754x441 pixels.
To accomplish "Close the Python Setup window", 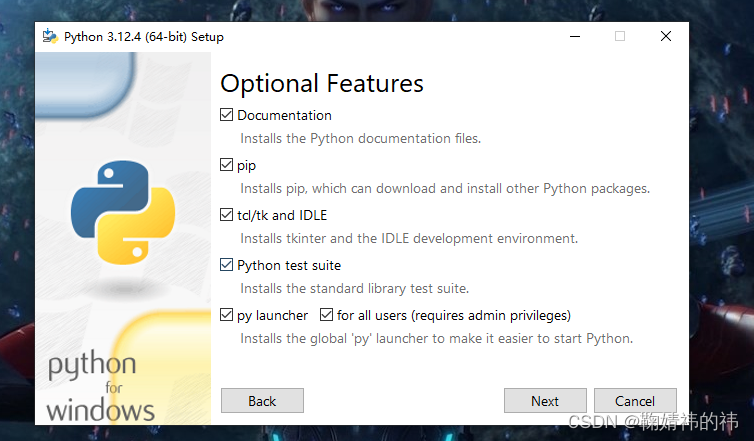I will tap(666, 37).
